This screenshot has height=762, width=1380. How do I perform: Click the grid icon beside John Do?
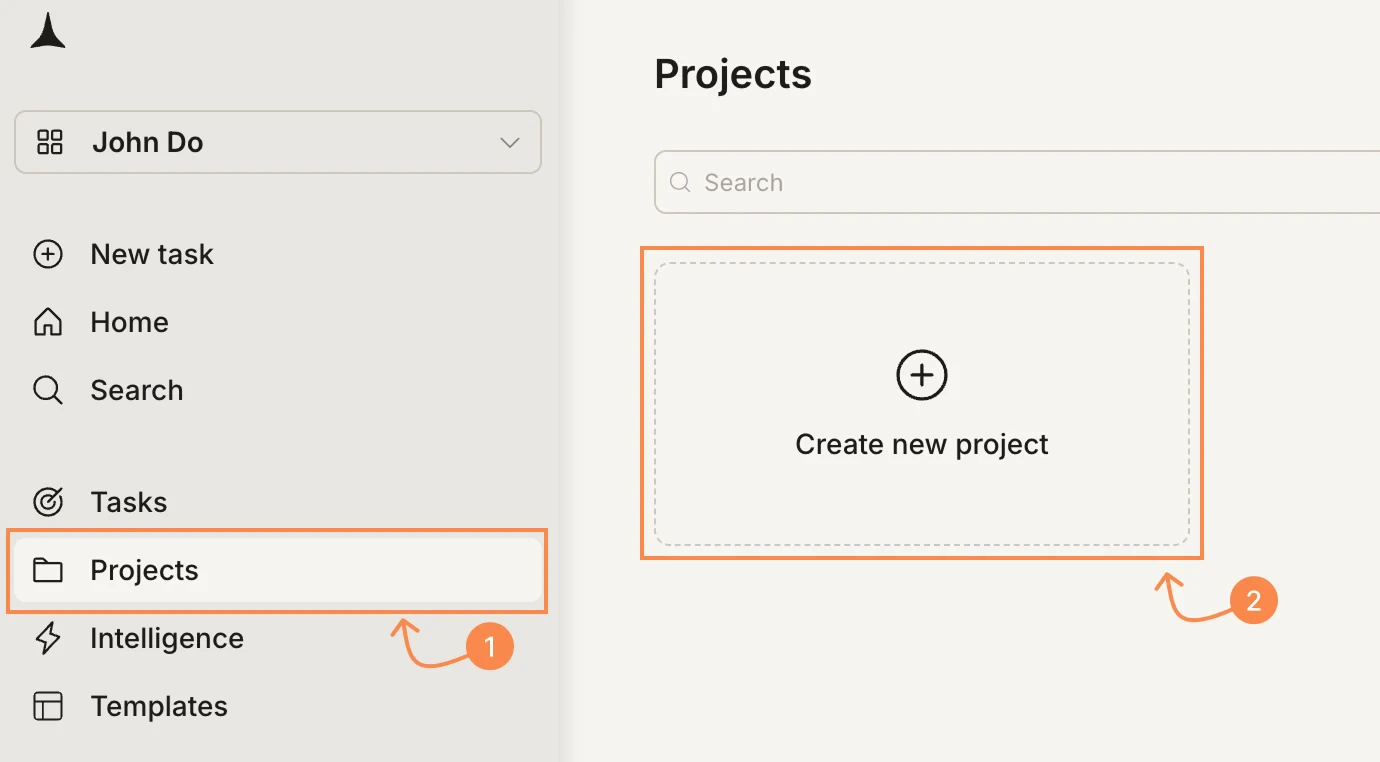49,142
